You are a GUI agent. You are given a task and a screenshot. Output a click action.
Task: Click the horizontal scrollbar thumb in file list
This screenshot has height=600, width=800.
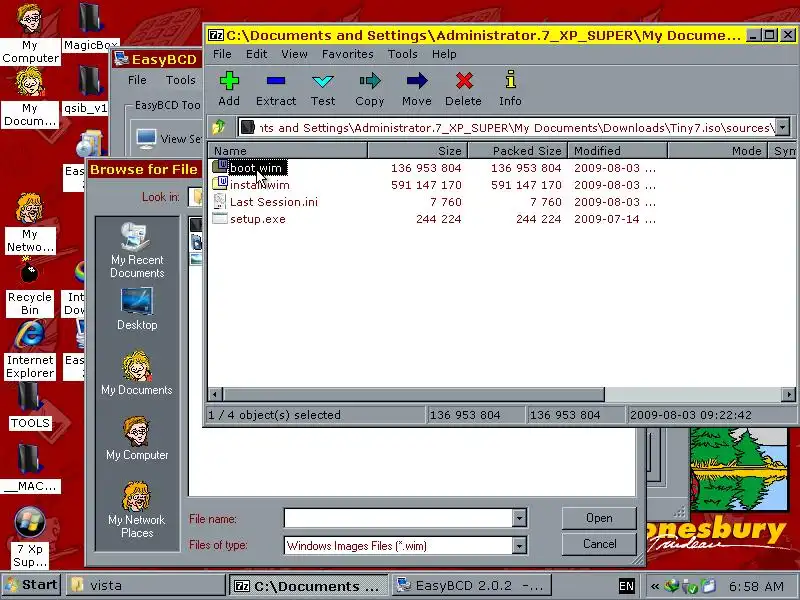pos(413,394)
